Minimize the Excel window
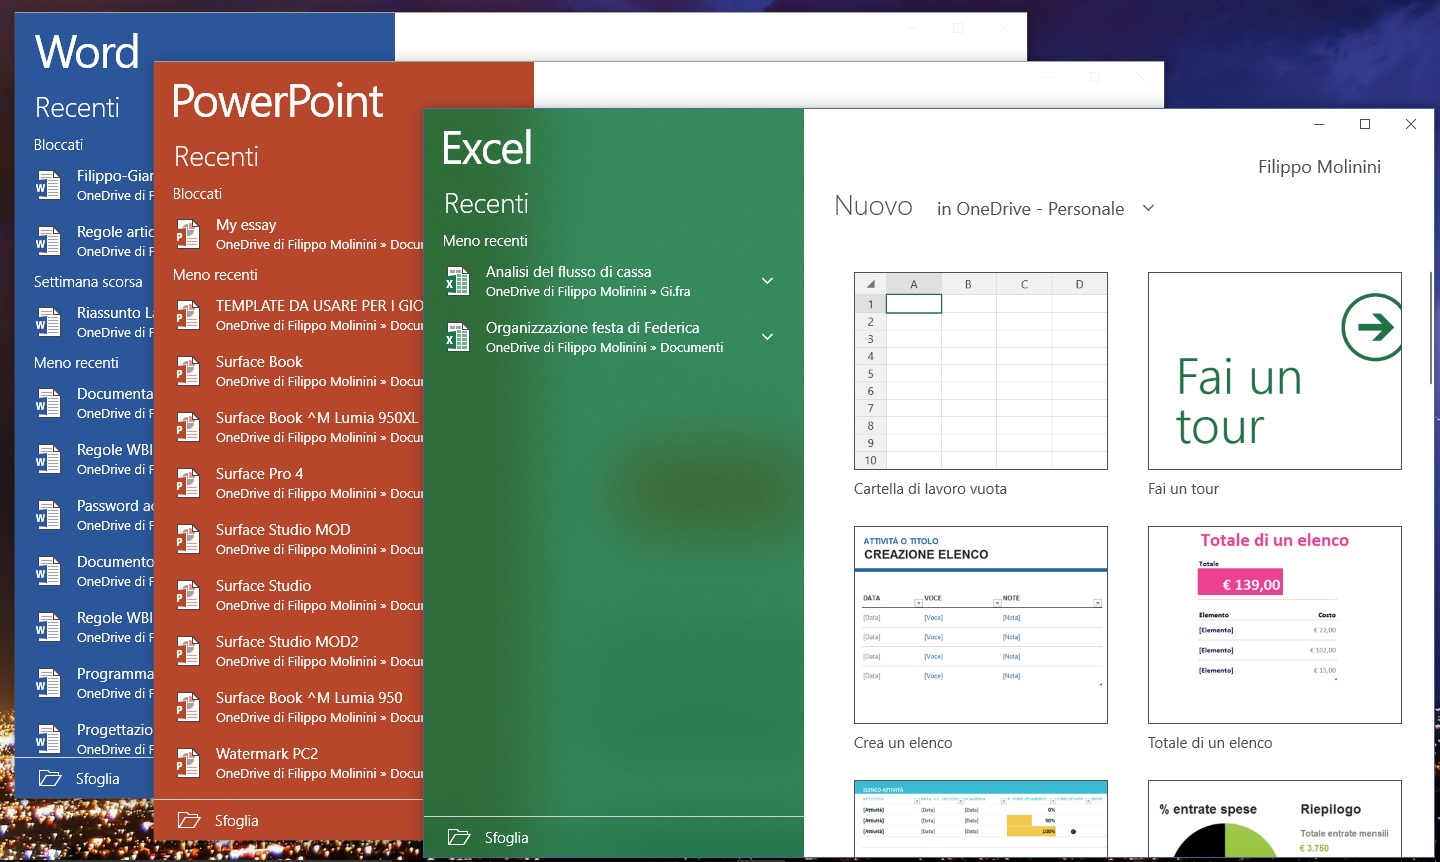Viewport: 1440px width, 862px height. pyautogui.click(x=1319, y=124)
